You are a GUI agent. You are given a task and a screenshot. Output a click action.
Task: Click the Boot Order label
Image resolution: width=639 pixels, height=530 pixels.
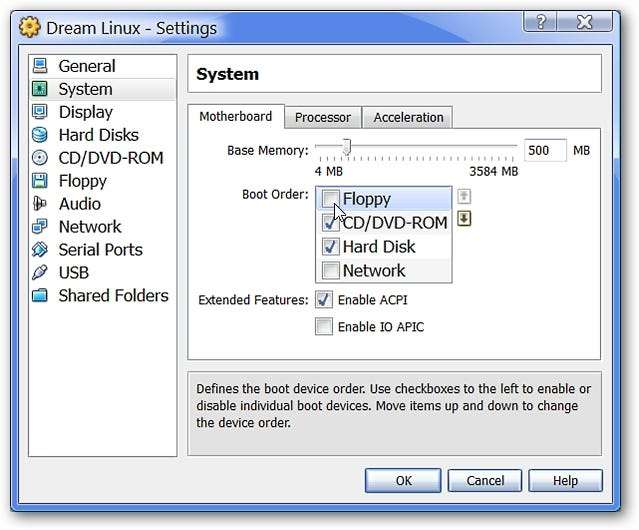coord(275,194)
